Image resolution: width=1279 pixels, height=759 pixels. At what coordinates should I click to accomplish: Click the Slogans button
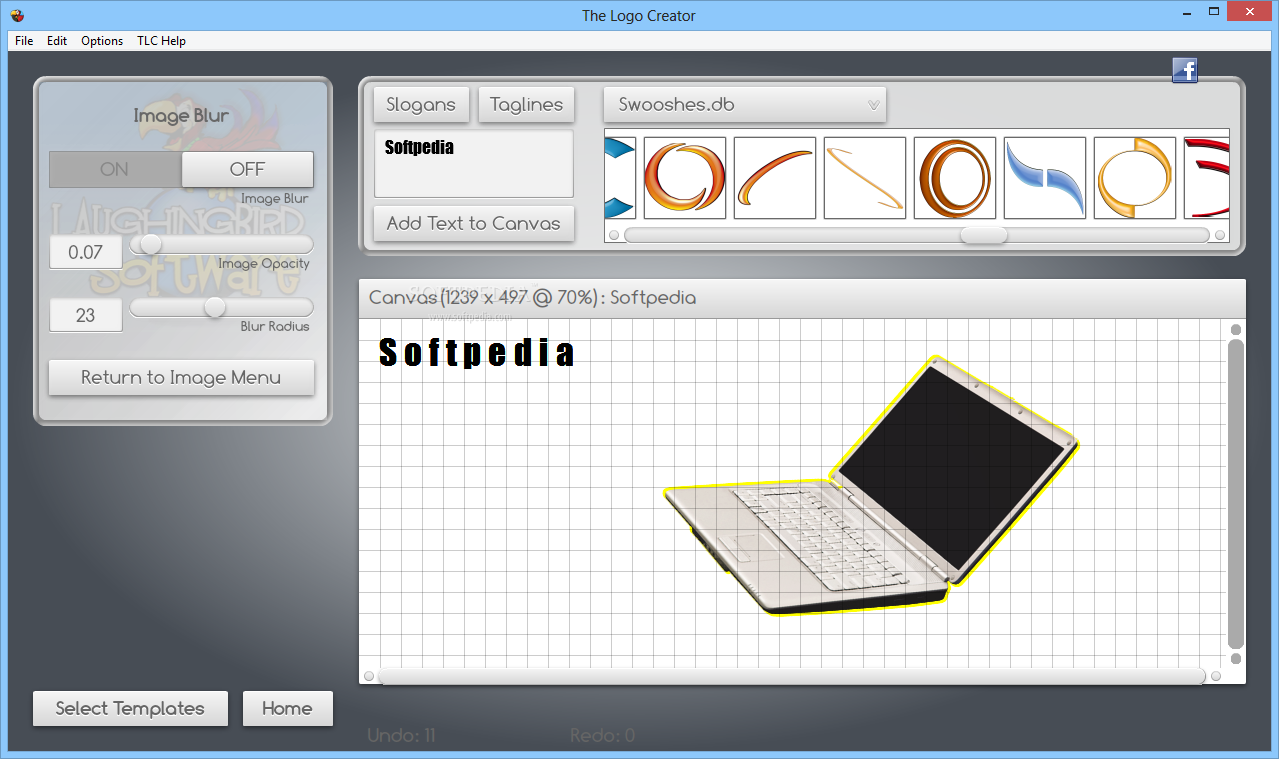(421, 104)
